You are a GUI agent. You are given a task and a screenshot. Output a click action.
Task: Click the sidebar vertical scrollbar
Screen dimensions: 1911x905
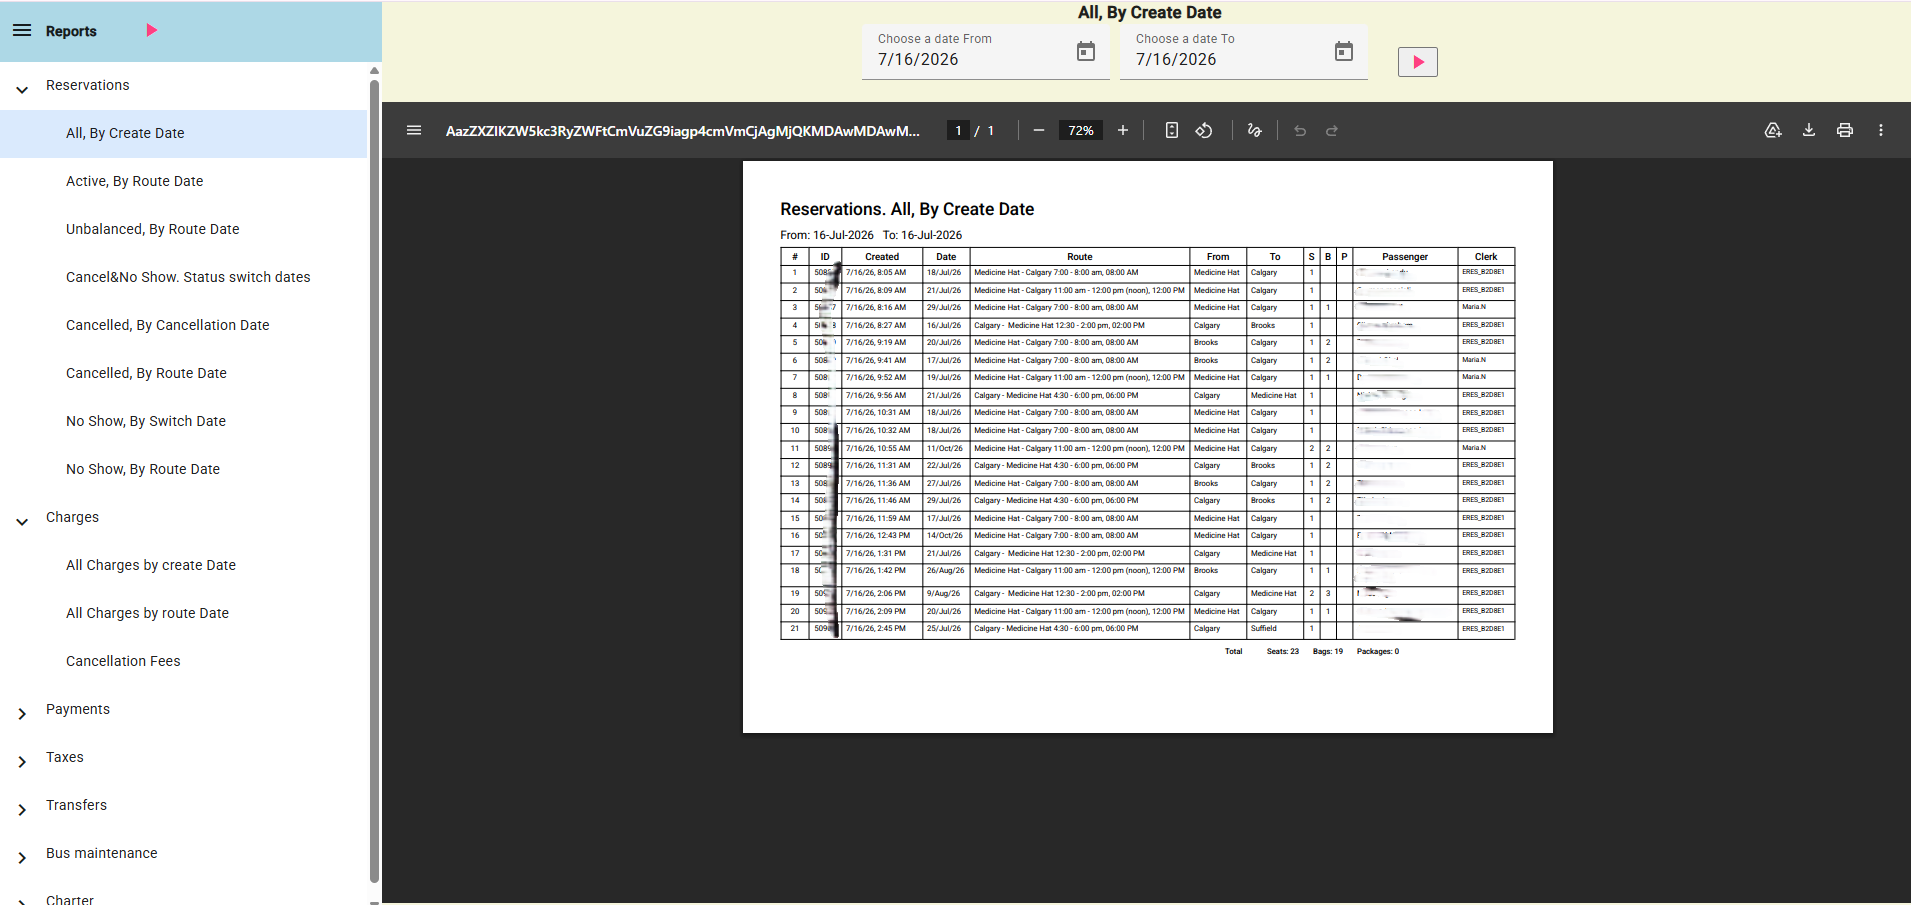coord(375,480)
